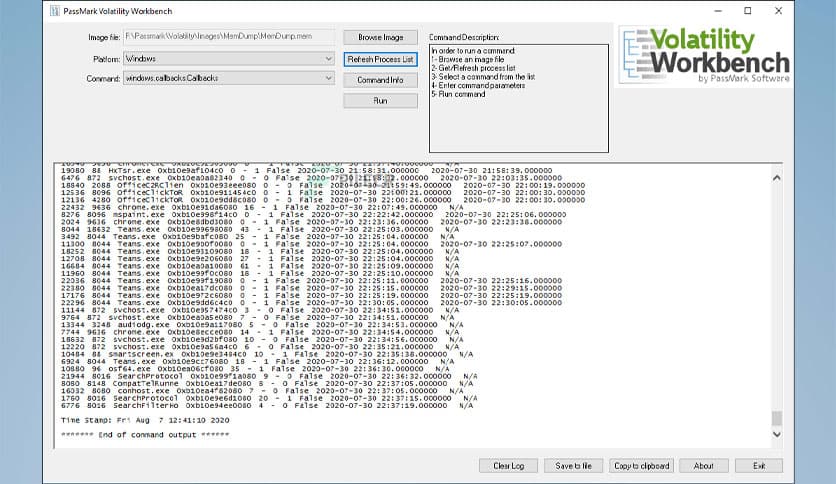Click the Teams.exe row with PID 11300

click(x=311, y=244)
